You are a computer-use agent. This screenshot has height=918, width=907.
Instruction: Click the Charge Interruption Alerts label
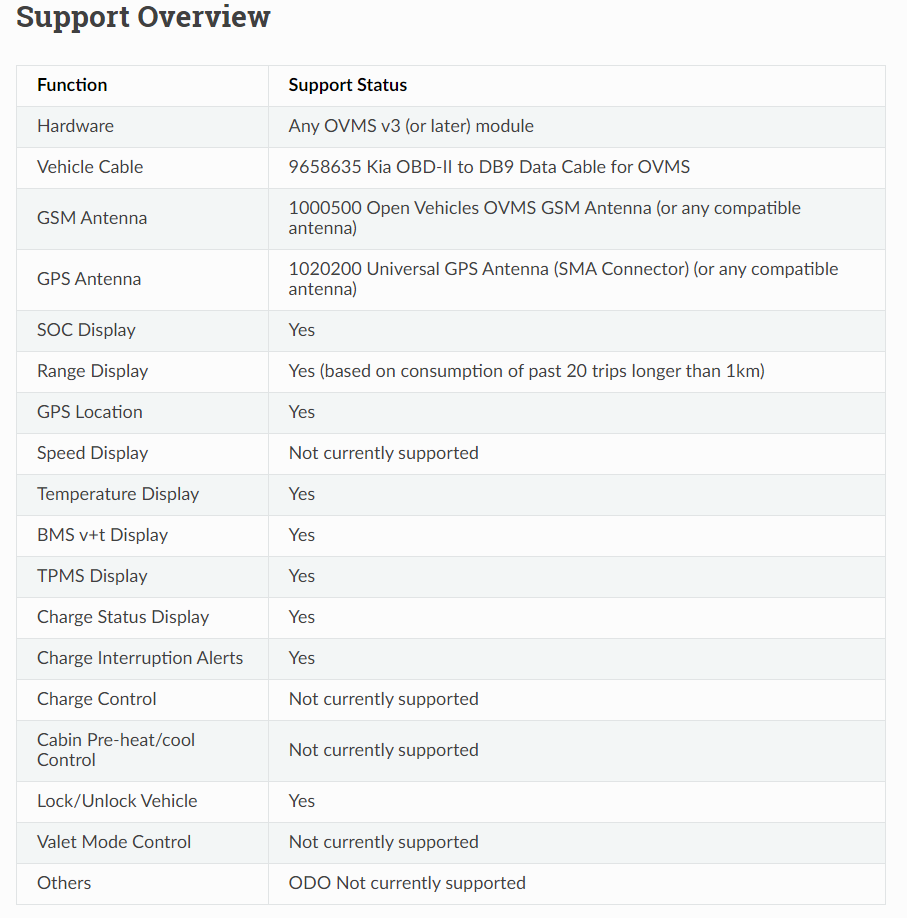coord(140,658)
